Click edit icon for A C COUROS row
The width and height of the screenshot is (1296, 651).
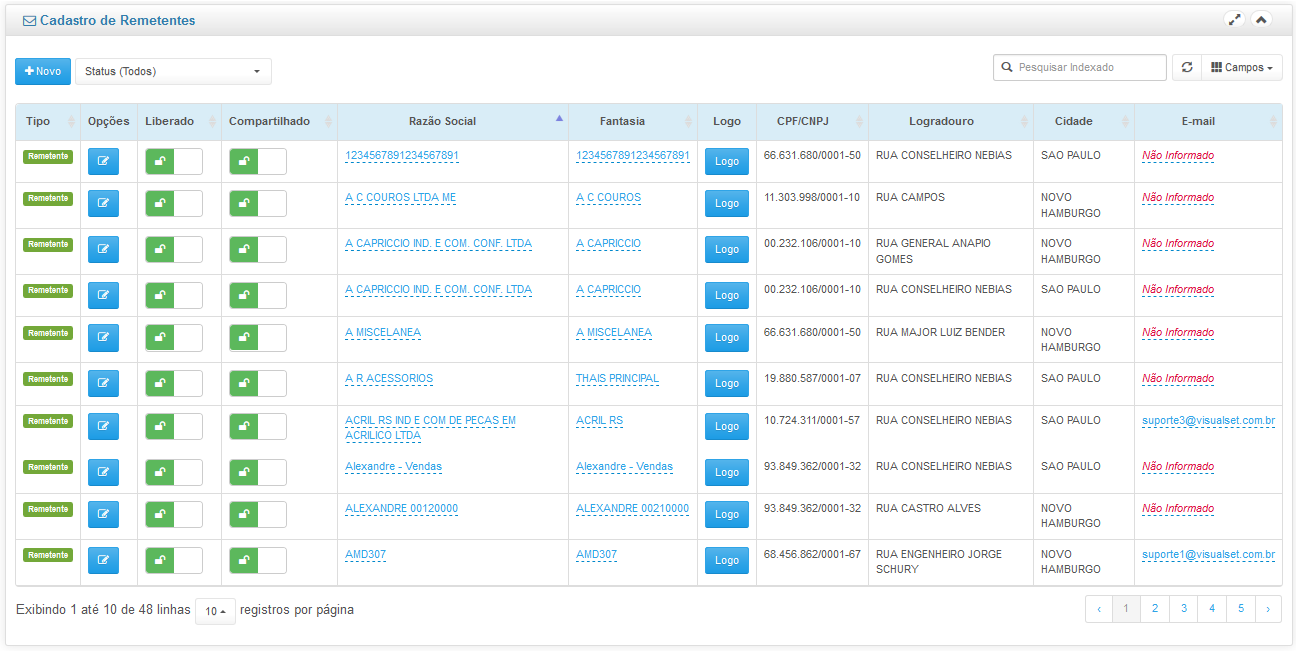pos(103,204)
